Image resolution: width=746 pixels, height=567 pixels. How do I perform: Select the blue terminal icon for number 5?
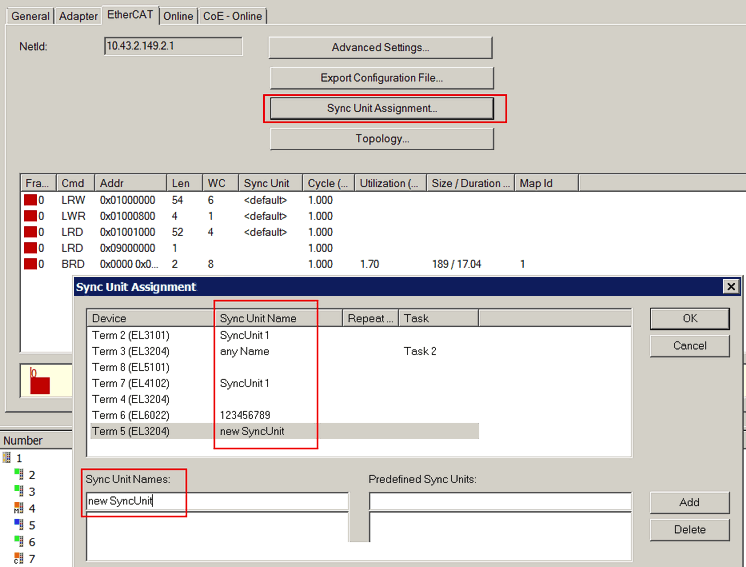(18, 525)
